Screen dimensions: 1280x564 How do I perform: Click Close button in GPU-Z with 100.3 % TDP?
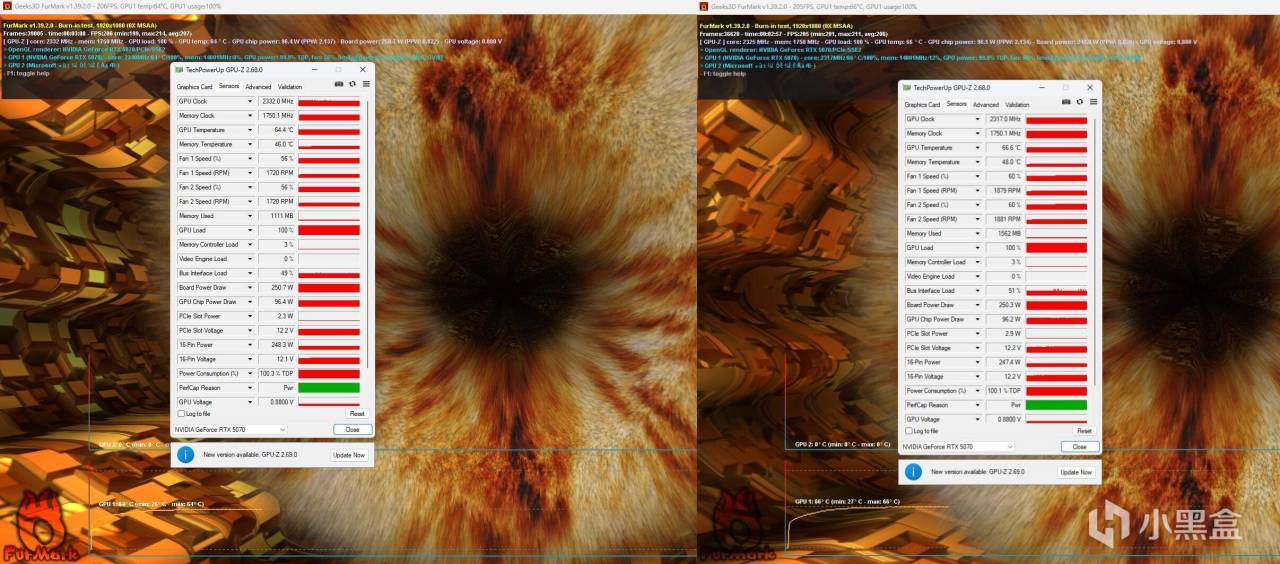[x=352, y=430]
